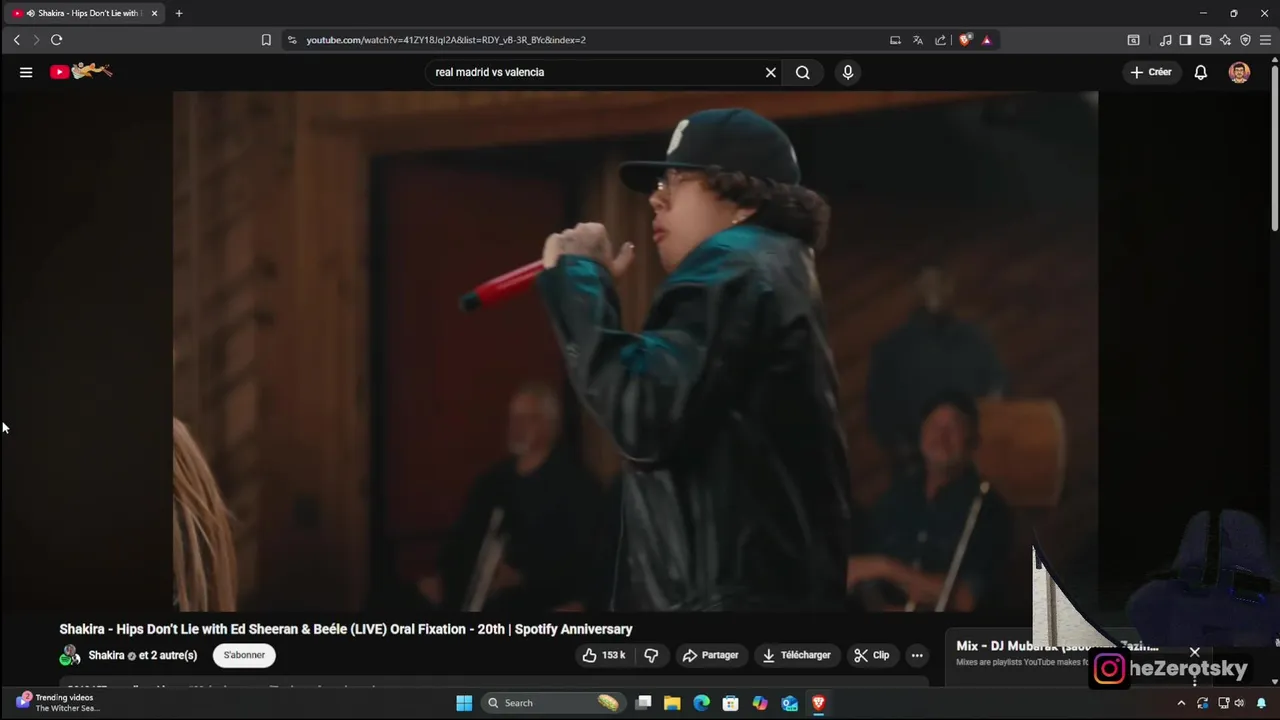Viewport: 1280px width, 720px height.
Task: Click the taskbar Search box
Action: tap(552, 703)
